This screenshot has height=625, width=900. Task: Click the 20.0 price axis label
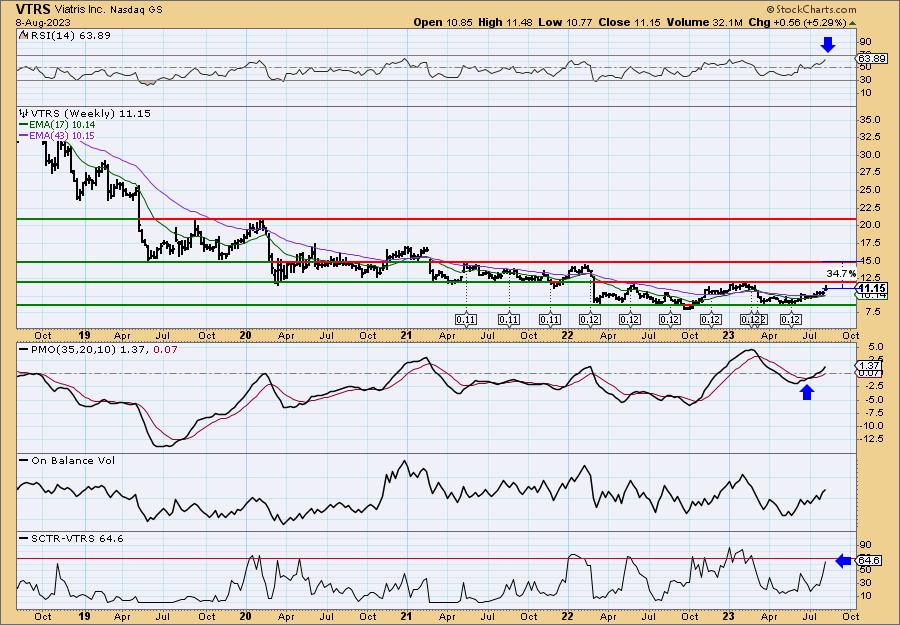pyautogui.click(x=870, y=224)
